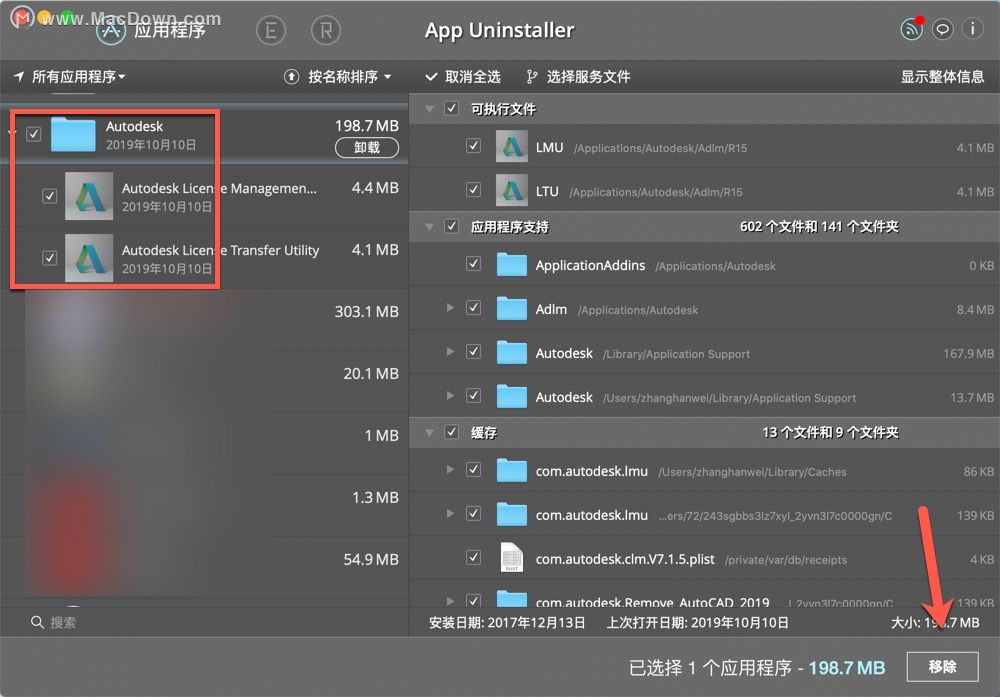Image resolution: width=1000 pixels, height=697 pixels.
Task: Click the Adlm folder icon
Action: pos(511,309)
